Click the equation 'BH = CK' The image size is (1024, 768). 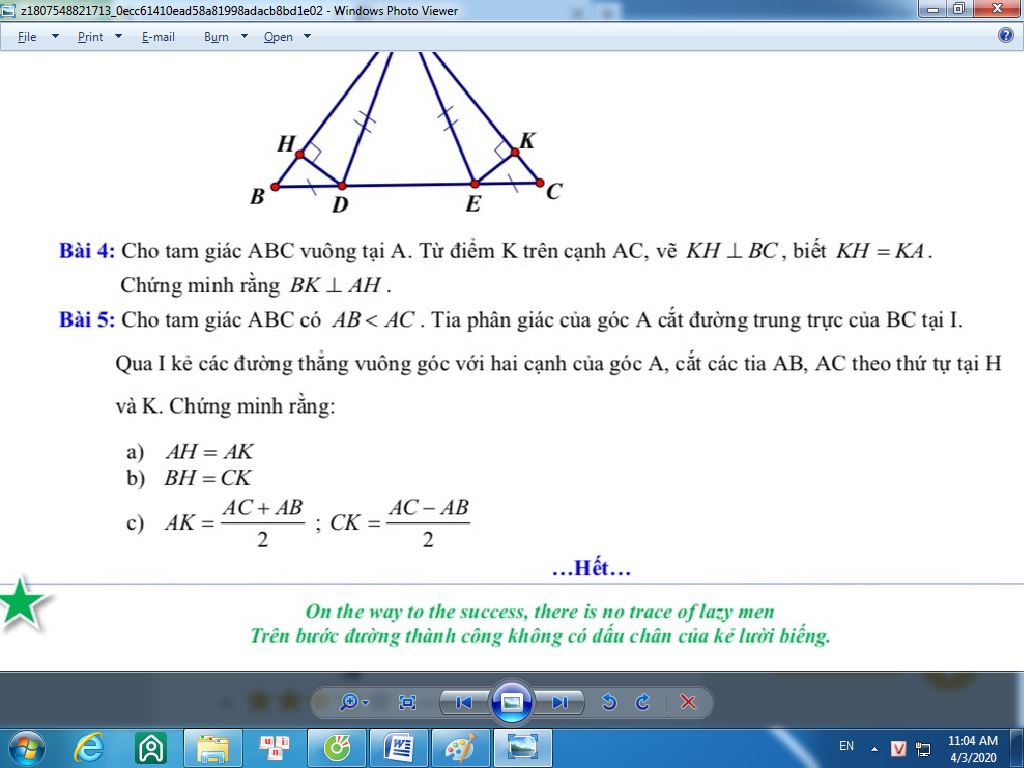pyautogui.click(x=208, y=479)
